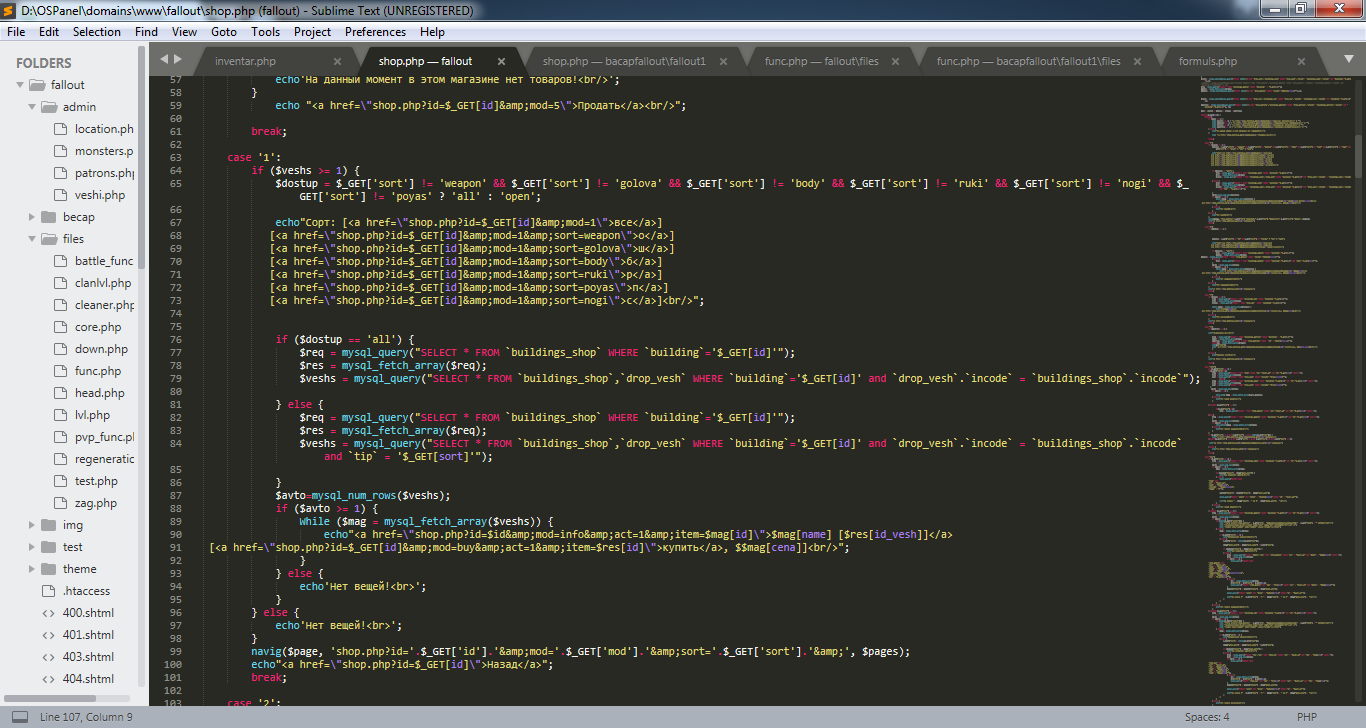The image size is (1366, 728).
Task: Open core.php from the sidebar
Action: [98, 327]
